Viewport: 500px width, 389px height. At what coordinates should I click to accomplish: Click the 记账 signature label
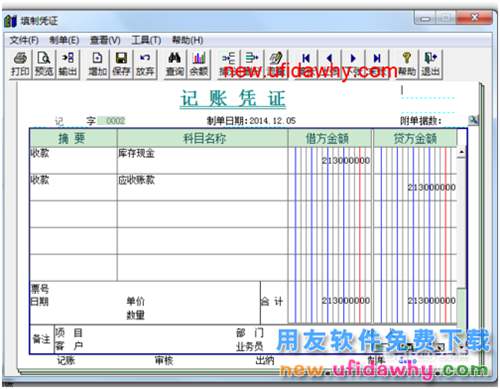66,360
